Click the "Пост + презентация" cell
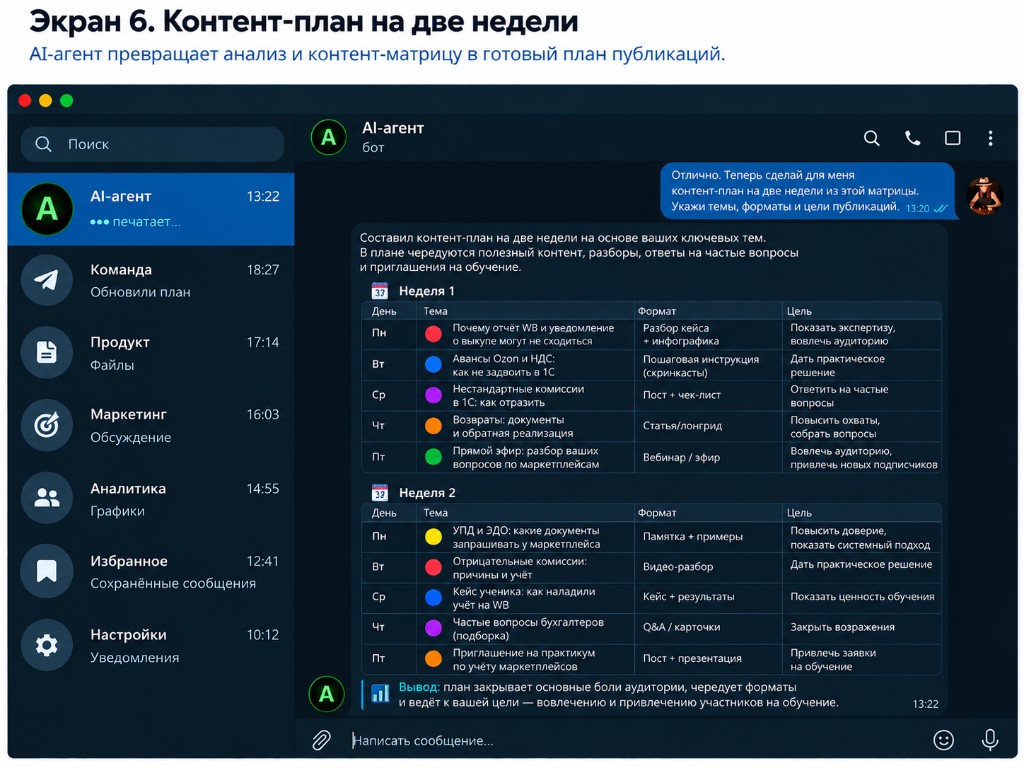Image resolution: width=1024 pixels, height=768 pixels. tap(692, 658)
